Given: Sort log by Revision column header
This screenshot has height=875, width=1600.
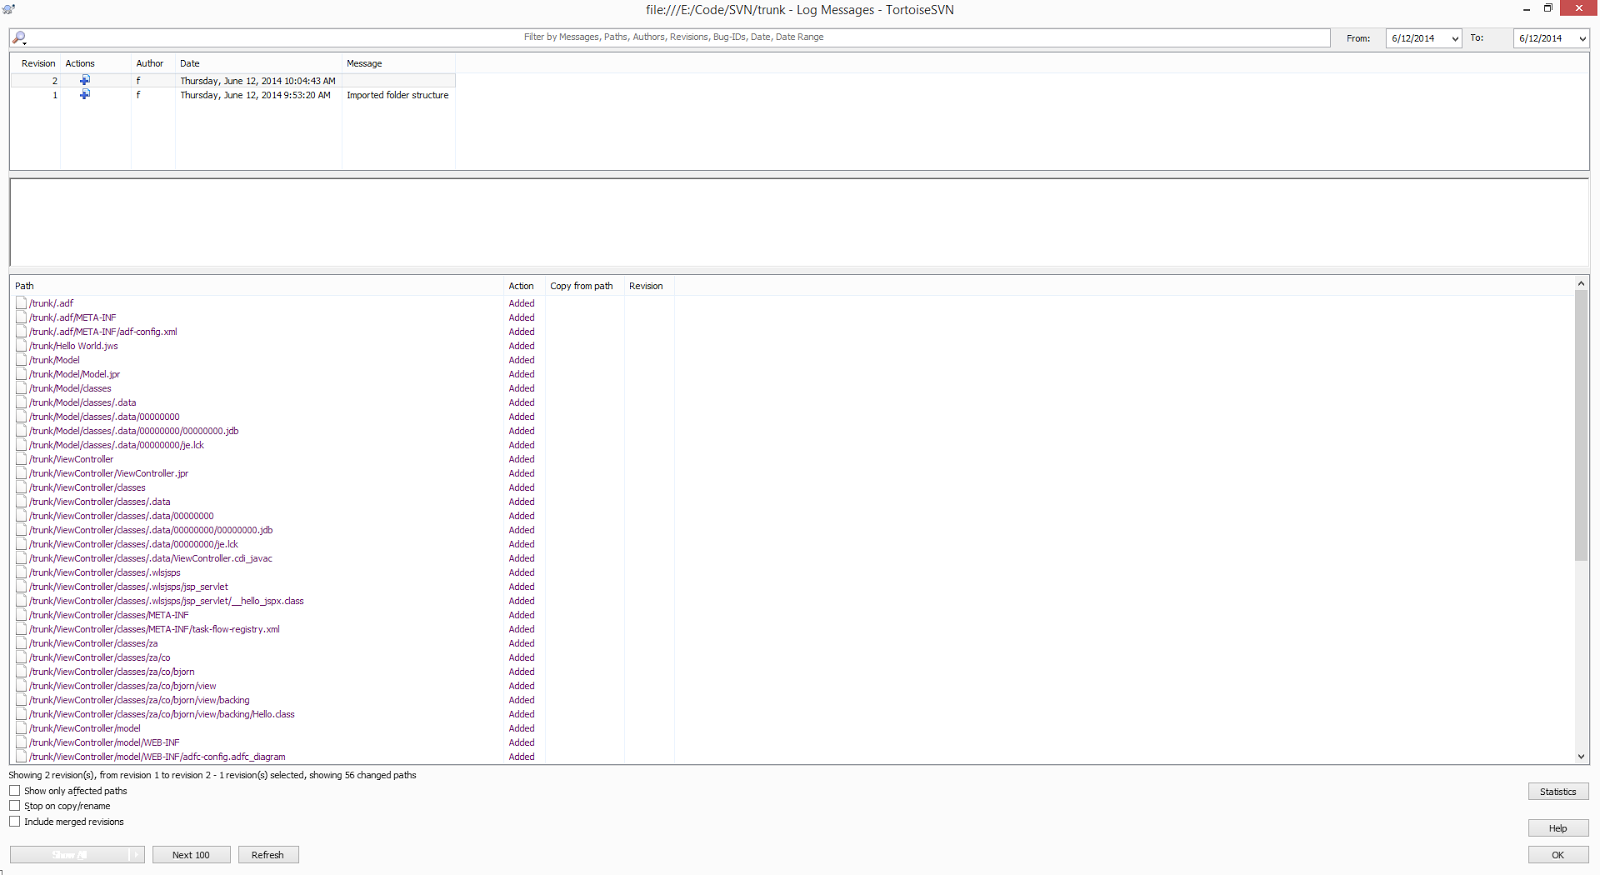Looking at the screenshot, I should (38, 63).
